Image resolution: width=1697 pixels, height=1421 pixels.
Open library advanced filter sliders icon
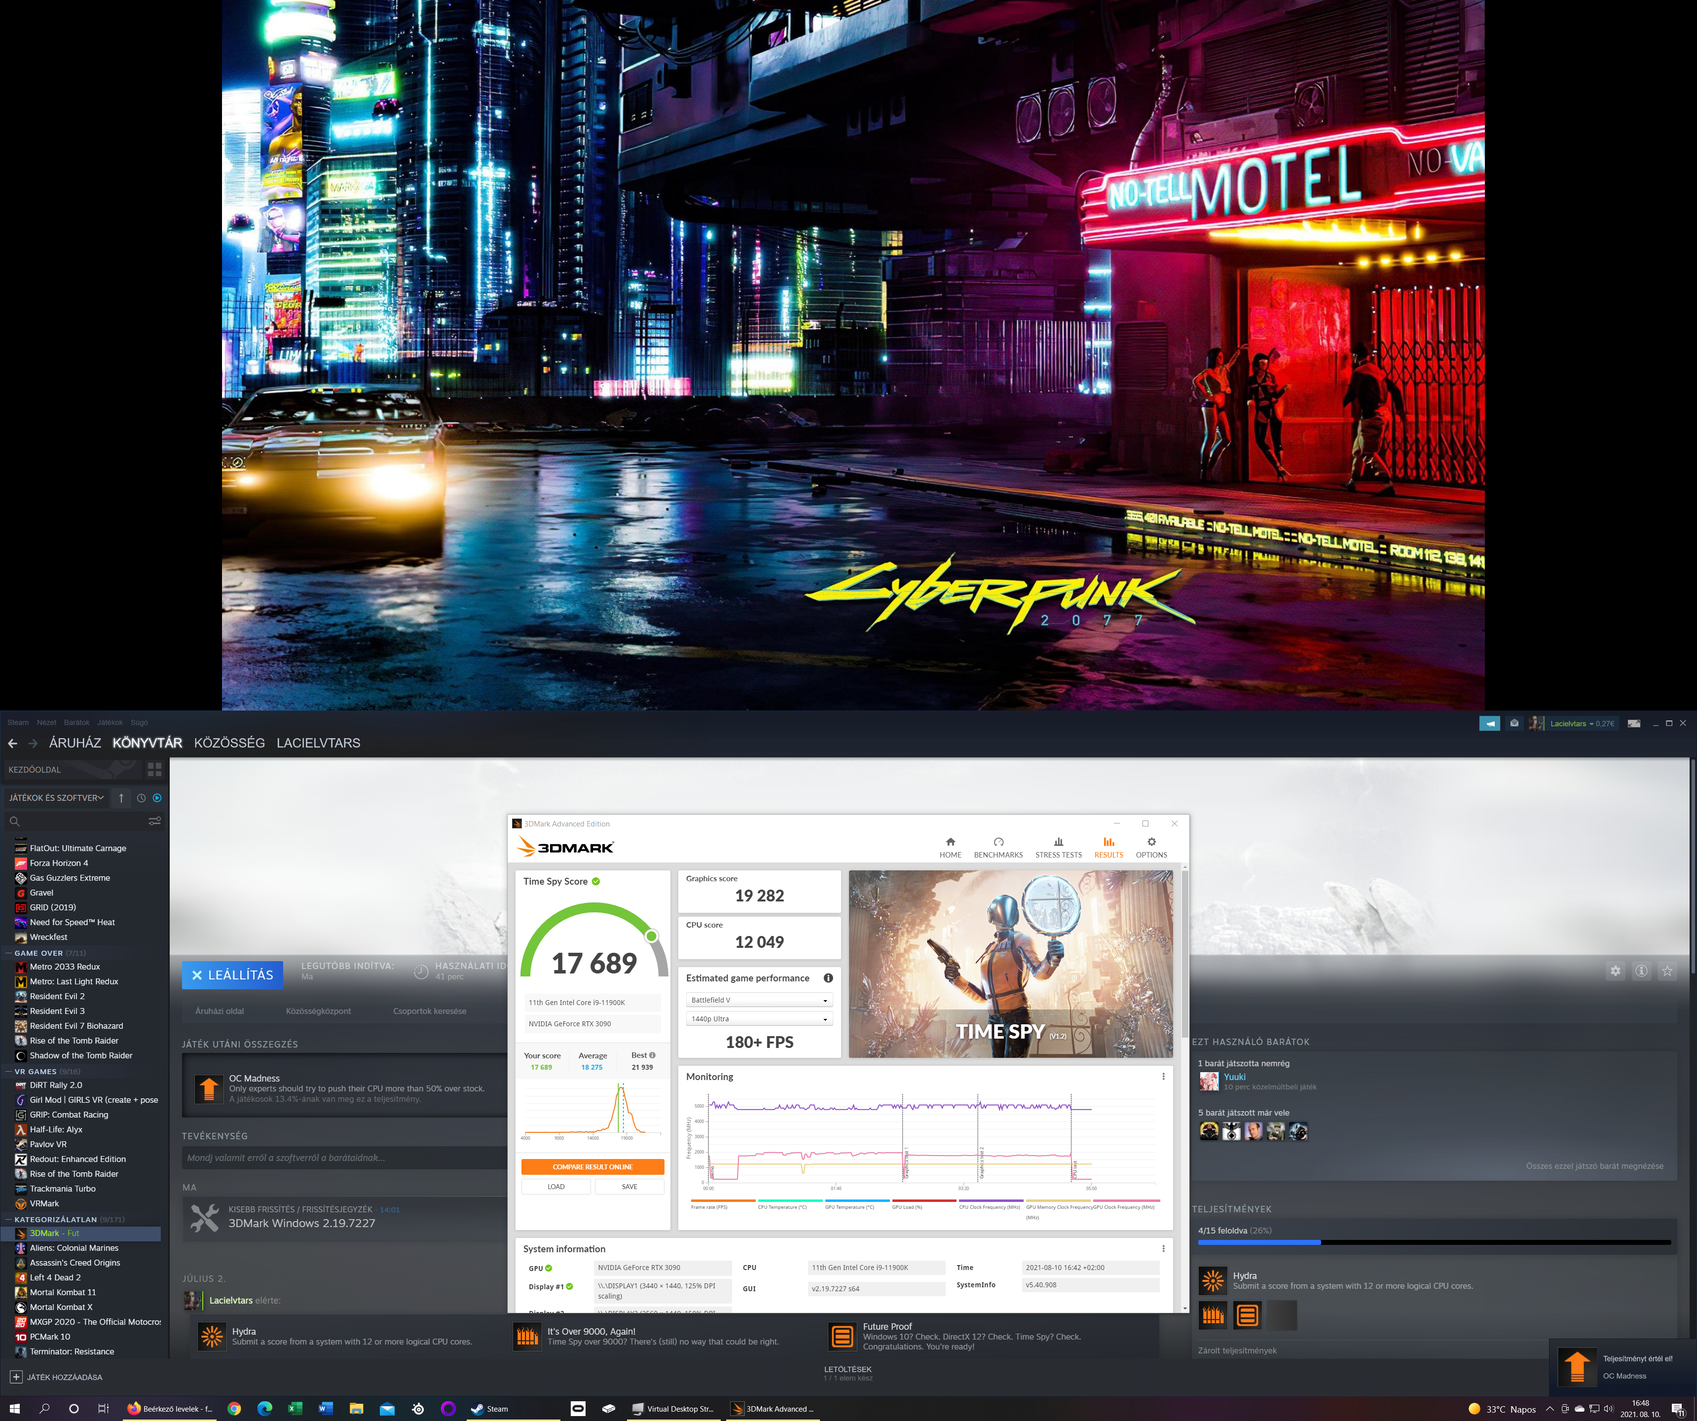pyautogui.click(x=154, y=821)
